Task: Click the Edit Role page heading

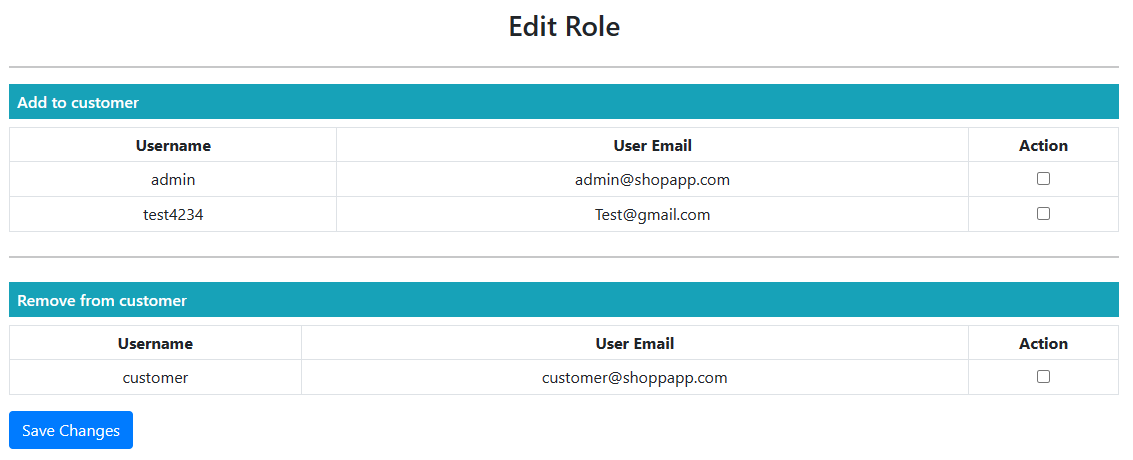Action: pos(564,27)
